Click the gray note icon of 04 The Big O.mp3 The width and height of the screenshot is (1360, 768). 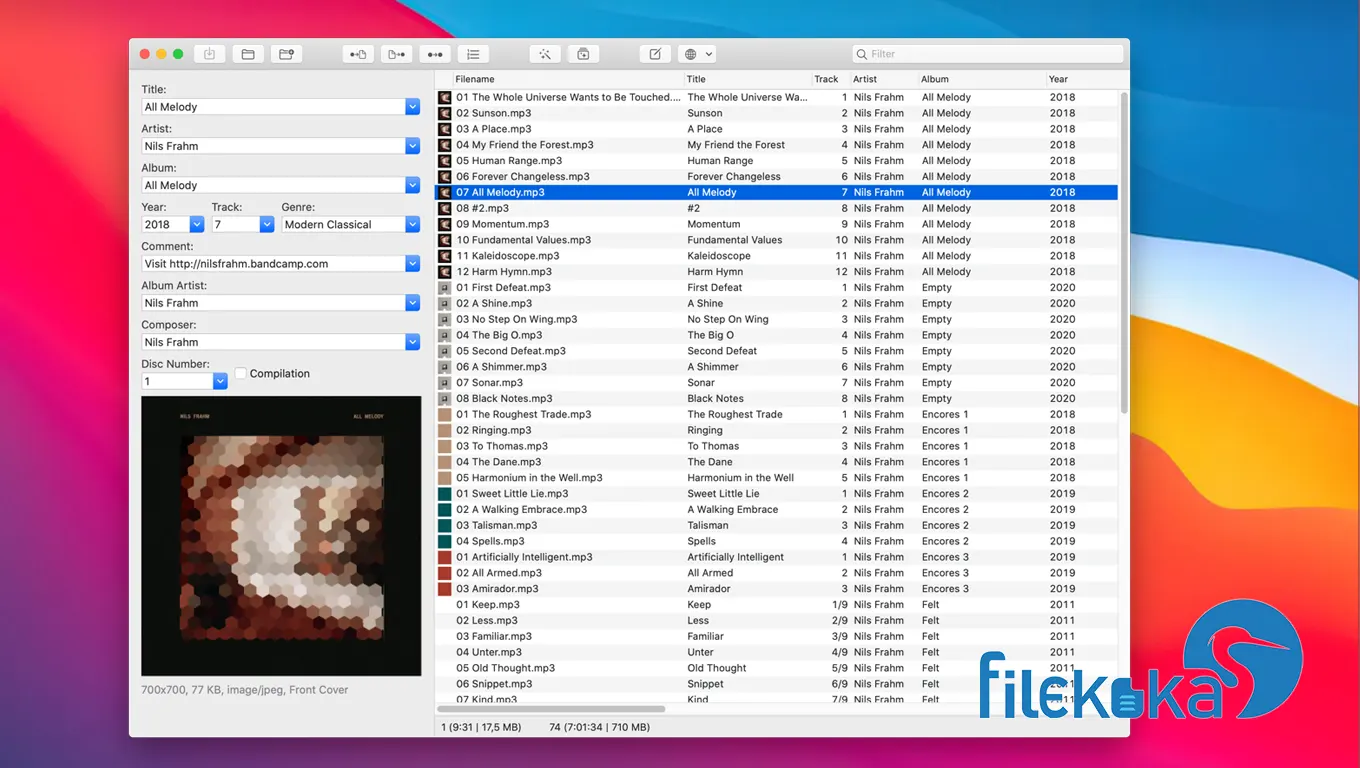445,335
